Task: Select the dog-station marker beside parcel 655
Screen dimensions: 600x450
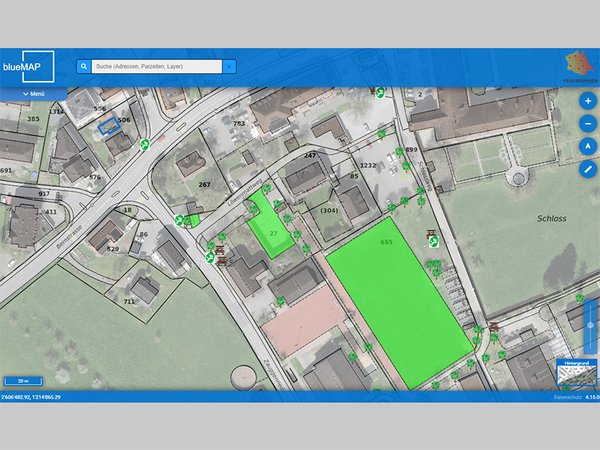Action: 434,242
